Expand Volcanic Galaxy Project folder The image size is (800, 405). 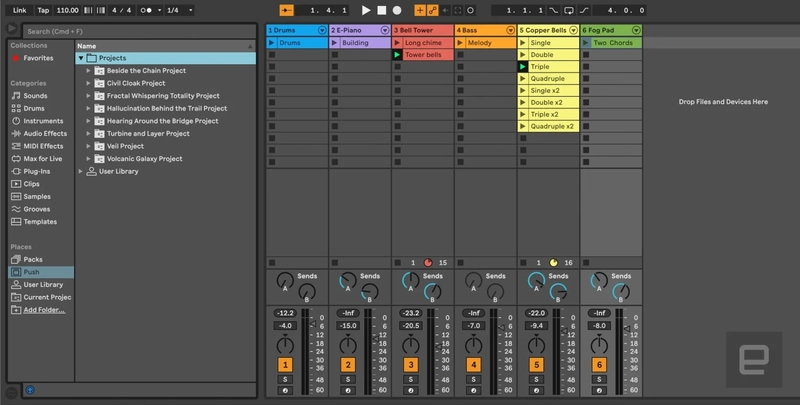point(88,159)
